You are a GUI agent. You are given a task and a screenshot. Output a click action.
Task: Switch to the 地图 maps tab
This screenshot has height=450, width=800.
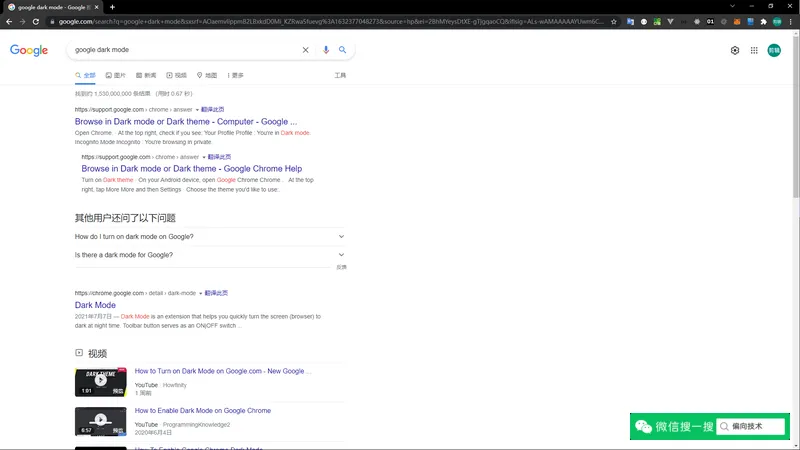207,76
